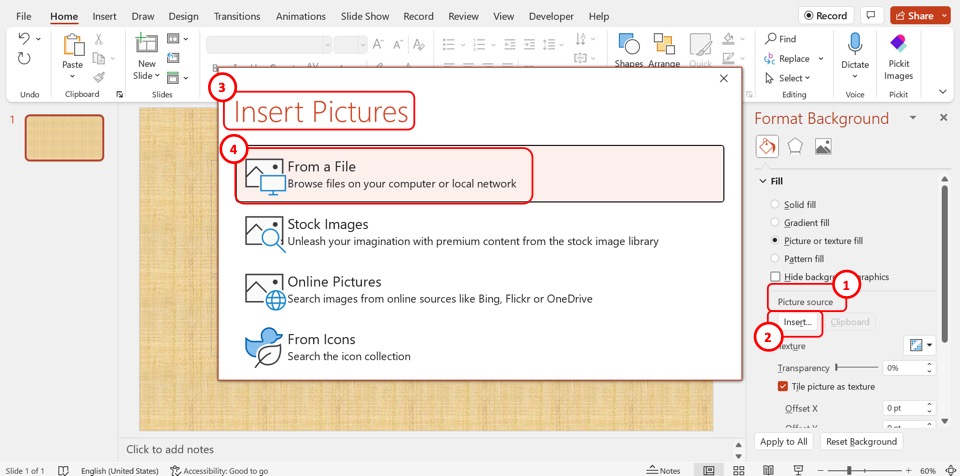Close the Insert Pictures dialog

[x=724, y=78]
